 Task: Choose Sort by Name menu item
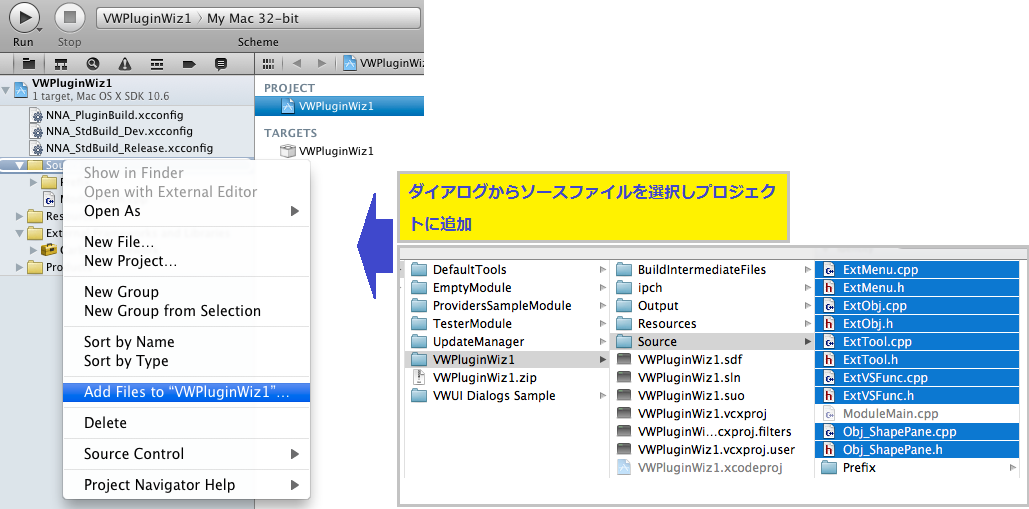(x=186, y=342)
